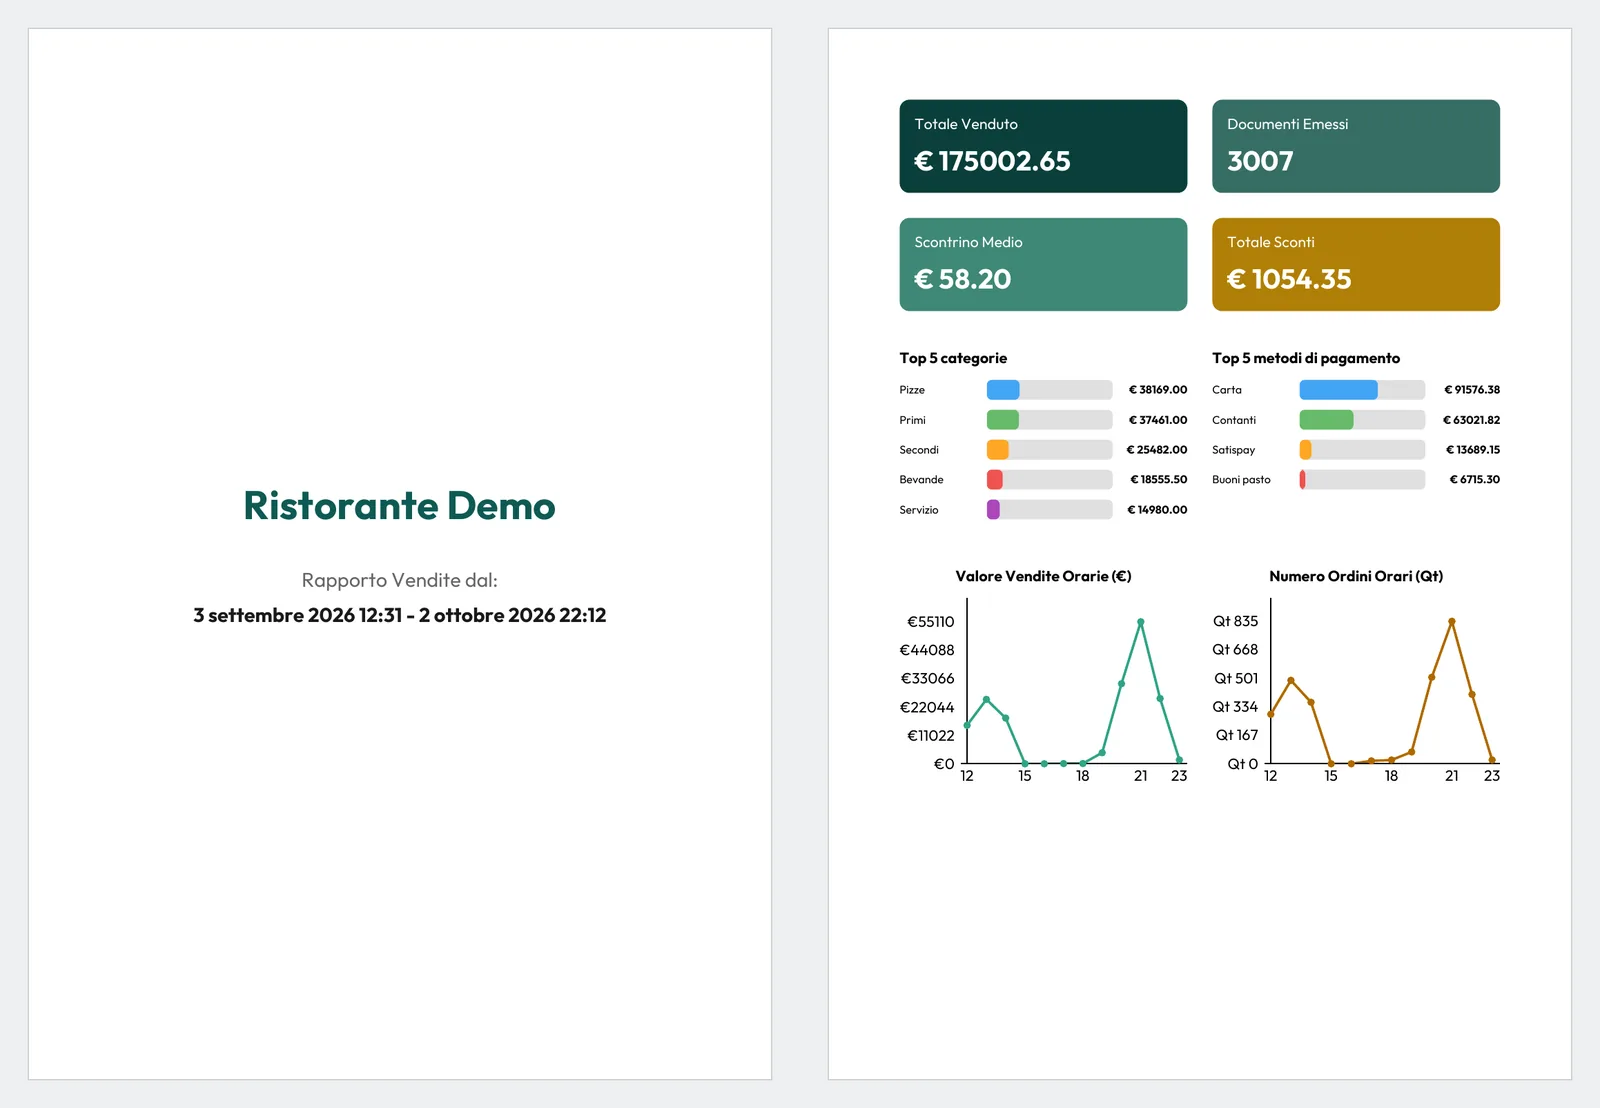Screen dimensions: 1600x1108
Task: Click the Qt 835 axis label
Action: click(x=1235, y=621)
